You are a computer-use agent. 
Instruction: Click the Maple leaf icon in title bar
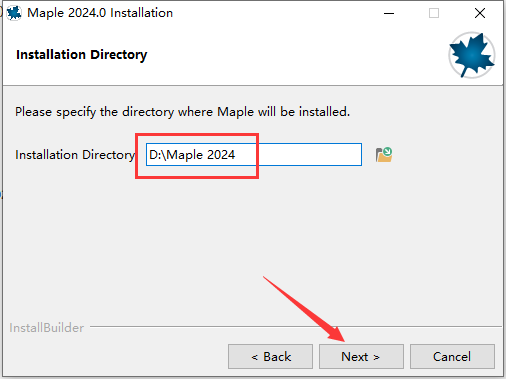[14, 13]
